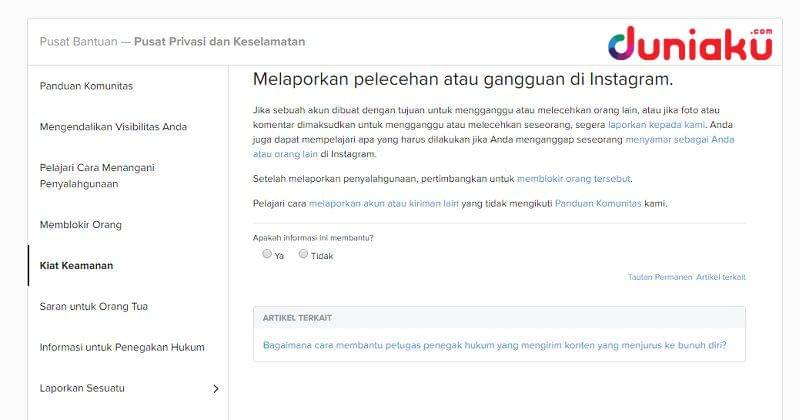Open related article about penegak hukum
This screenshot has width=800, height=420.
494,345
